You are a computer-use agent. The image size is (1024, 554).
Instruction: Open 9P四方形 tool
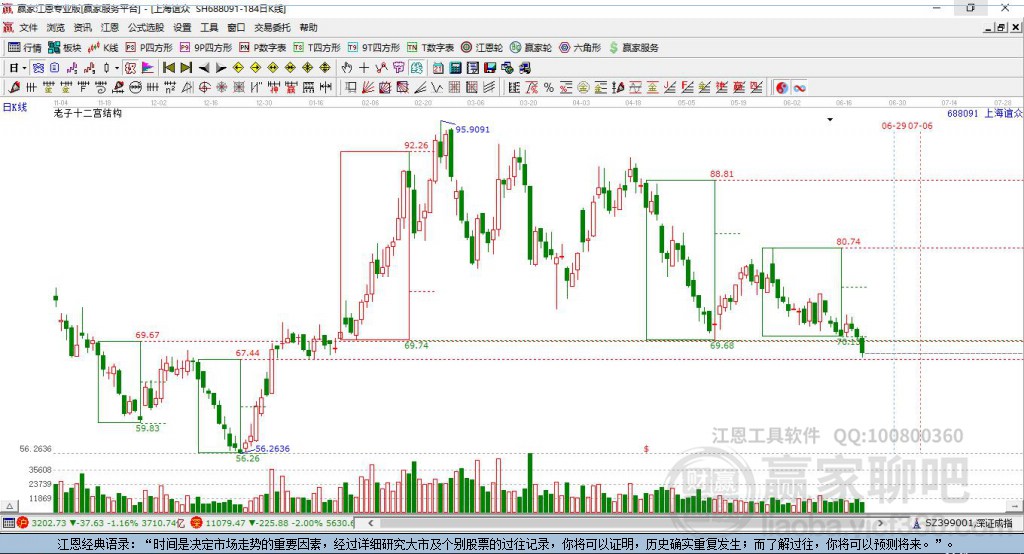click(x=206, y=48)
